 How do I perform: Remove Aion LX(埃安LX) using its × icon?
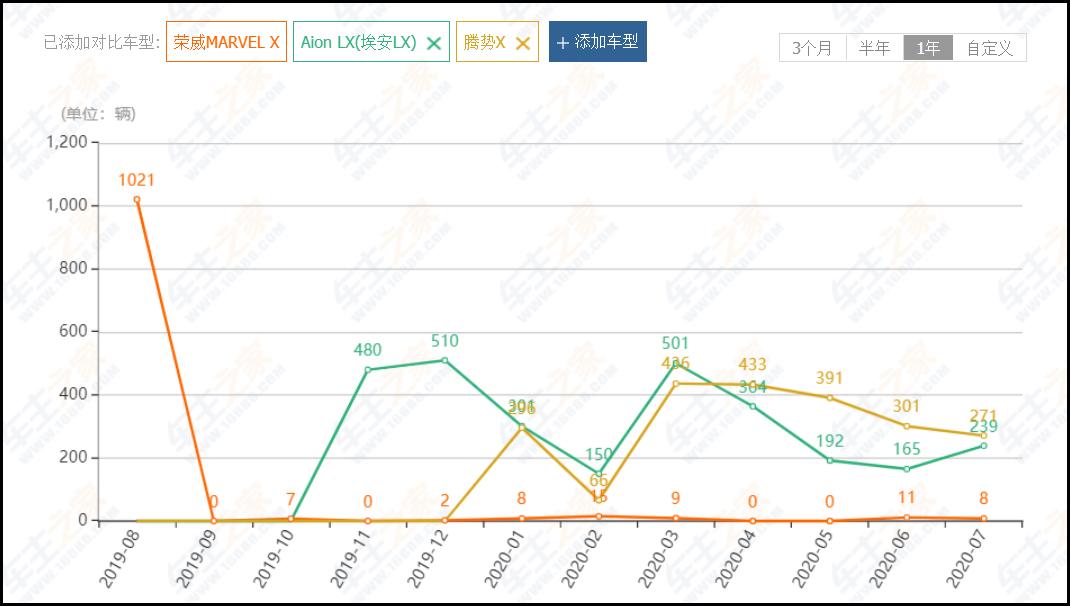point(433,42)
